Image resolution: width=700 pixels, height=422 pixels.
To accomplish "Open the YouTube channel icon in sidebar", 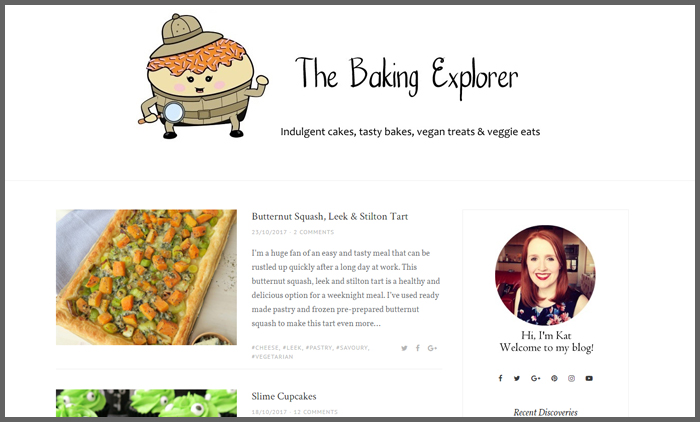I will 589,378.
